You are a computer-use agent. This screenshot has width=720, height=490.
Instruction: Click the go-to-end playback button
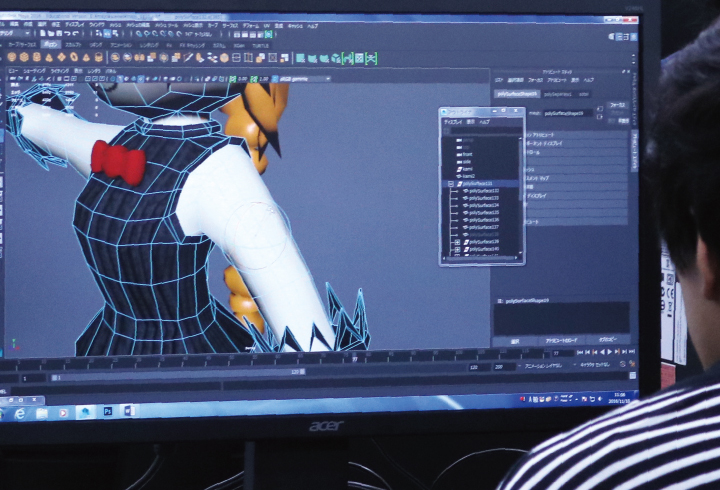[632, 351]
